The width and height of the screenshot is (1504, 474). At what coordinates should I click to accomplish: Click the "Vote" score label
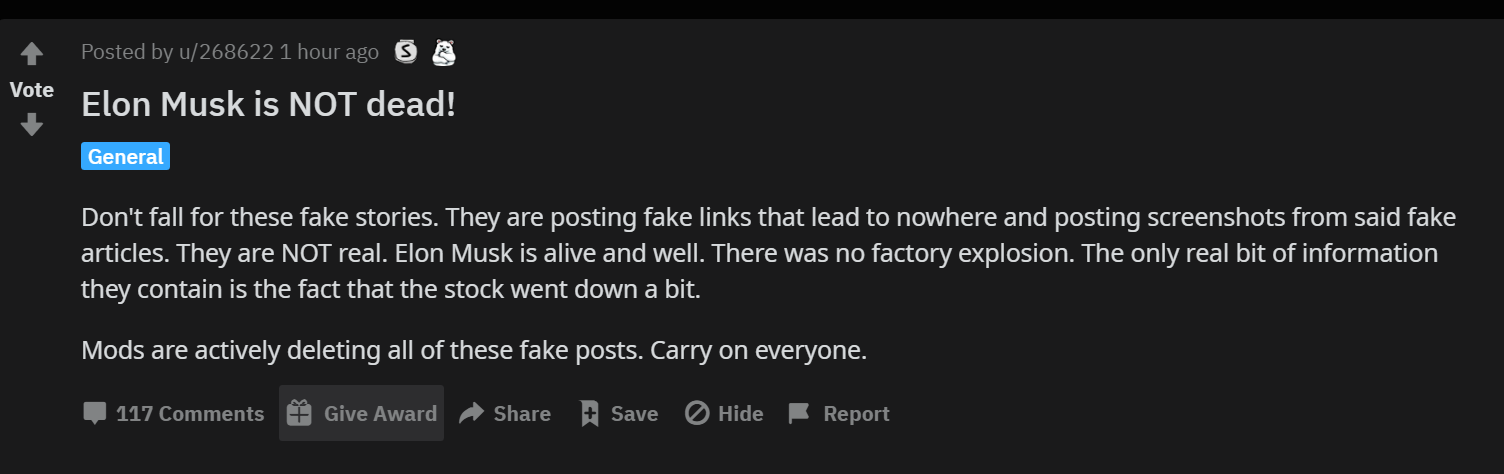coord(32,90)
